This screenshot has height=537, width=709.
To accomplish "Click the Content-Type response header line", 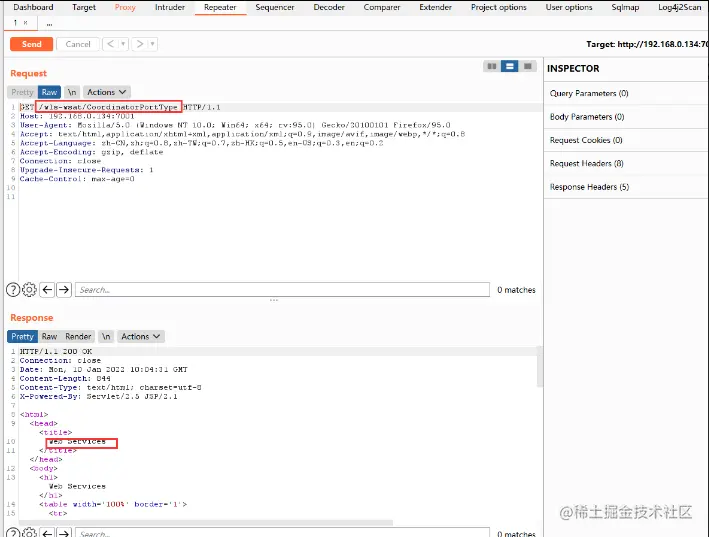I will [110, 387].
